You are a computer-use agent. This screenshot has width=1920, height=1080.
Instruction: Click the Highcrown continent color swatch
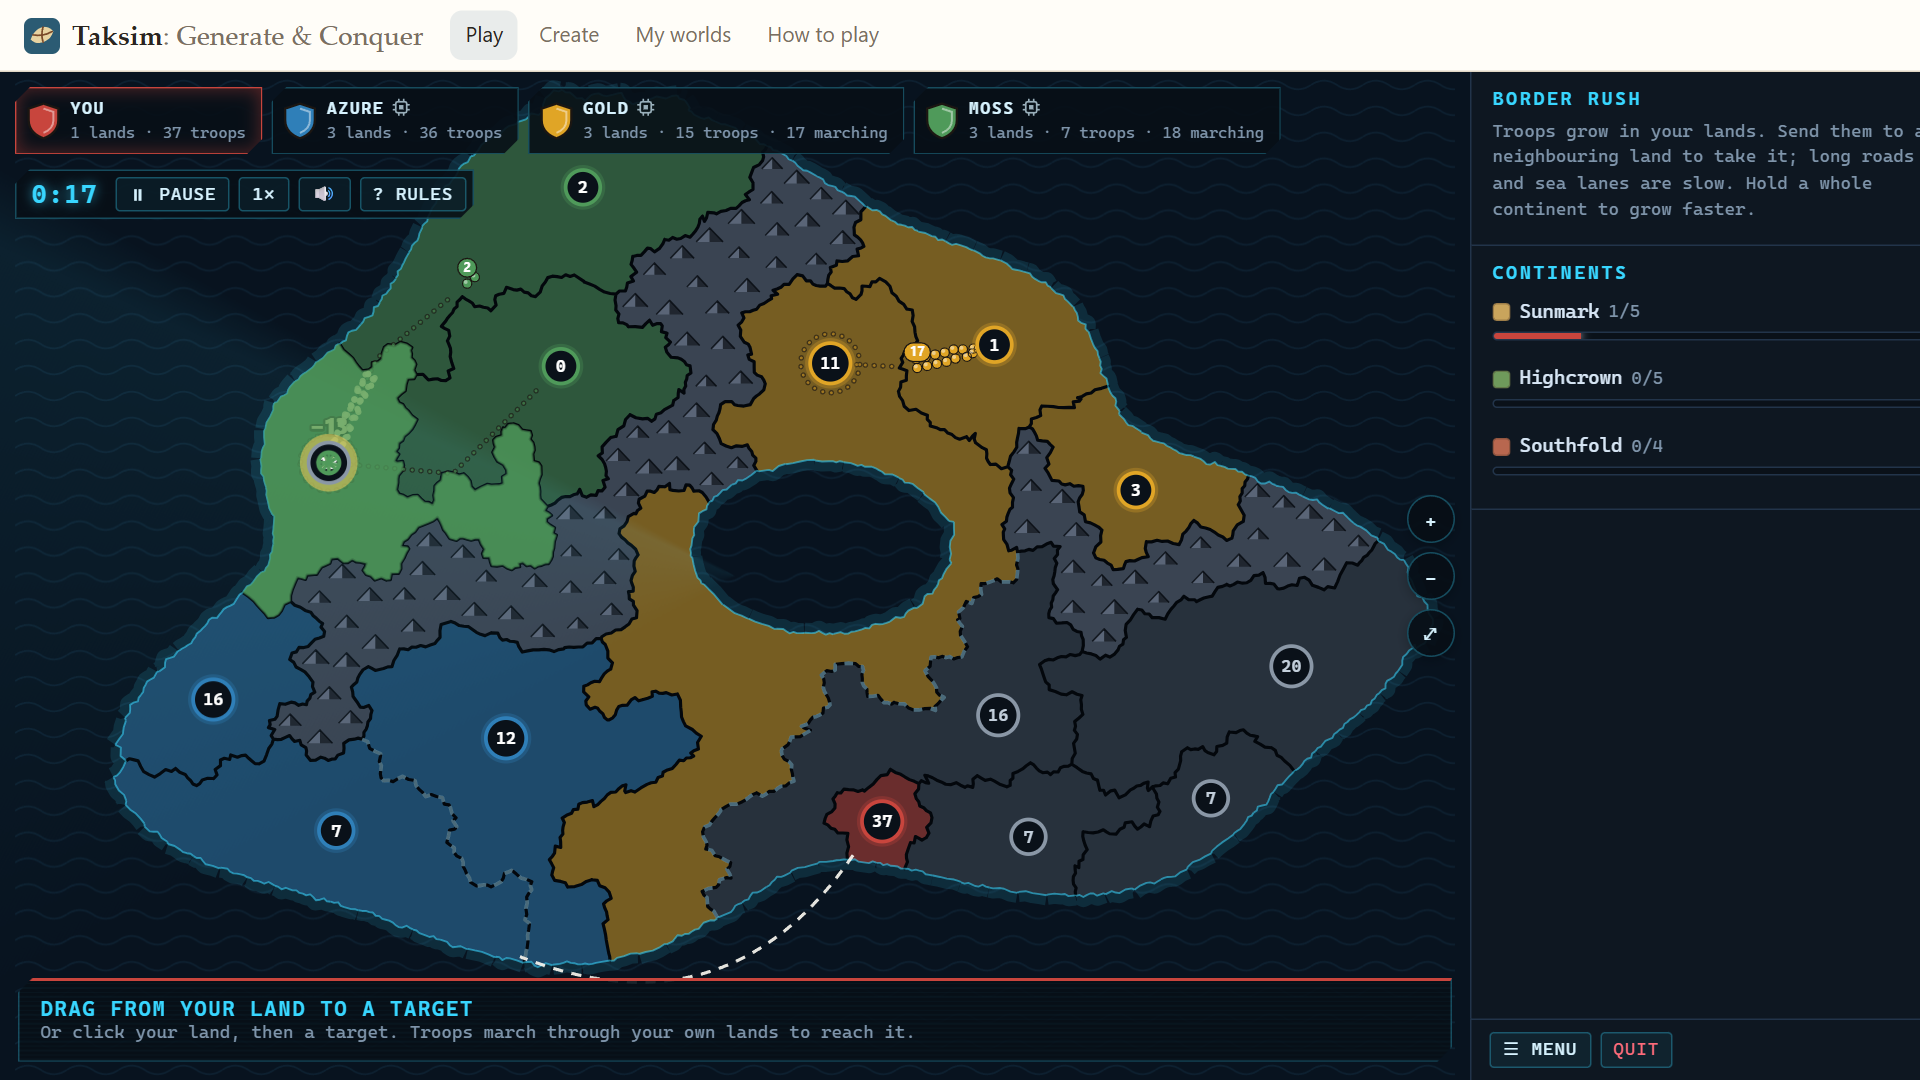coord(1501,379)
